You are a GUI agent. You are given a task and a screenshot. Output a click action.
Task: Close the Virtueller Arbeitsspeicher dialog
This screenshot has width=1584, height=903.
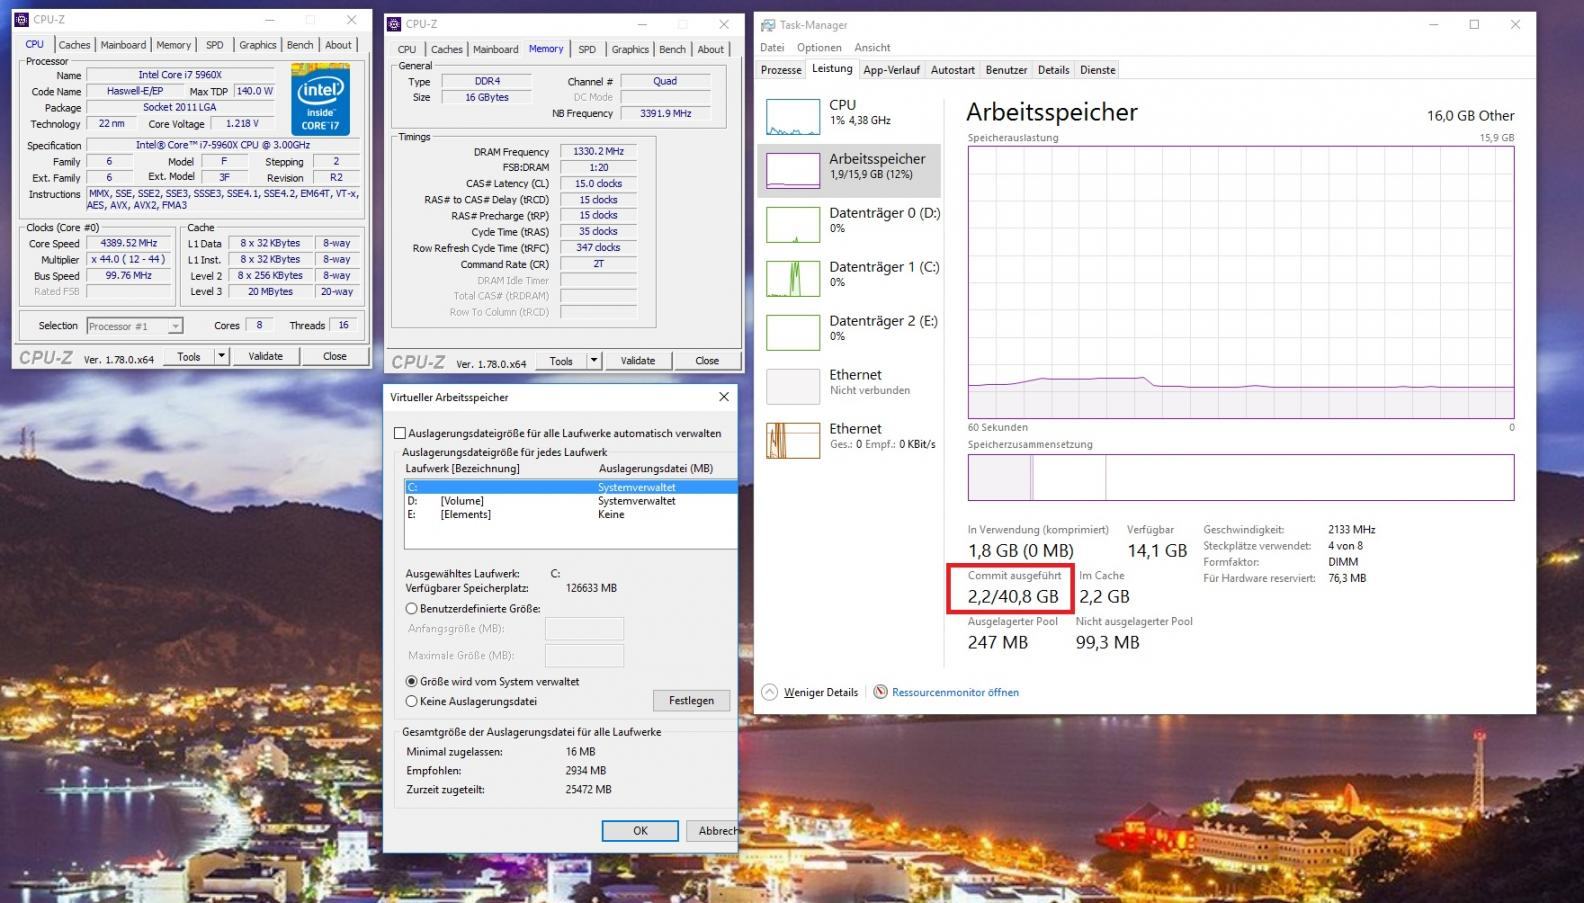pyautogui.click(x=724, y=397)
